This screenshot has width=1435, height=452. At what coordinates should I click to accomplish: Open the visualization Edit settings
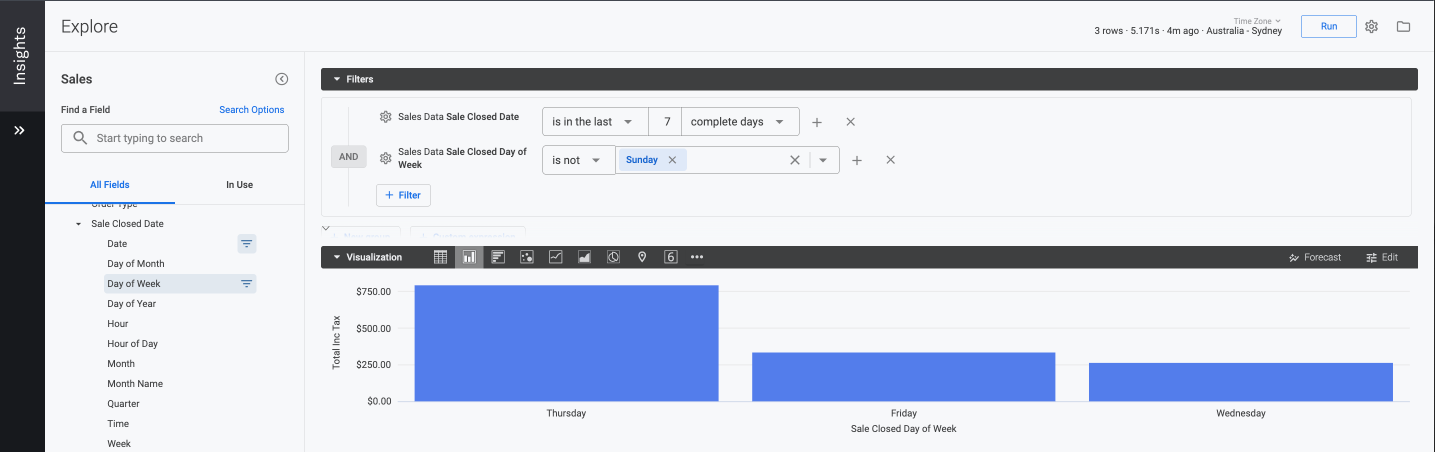pyautogui.click(x=1382, y=257)
